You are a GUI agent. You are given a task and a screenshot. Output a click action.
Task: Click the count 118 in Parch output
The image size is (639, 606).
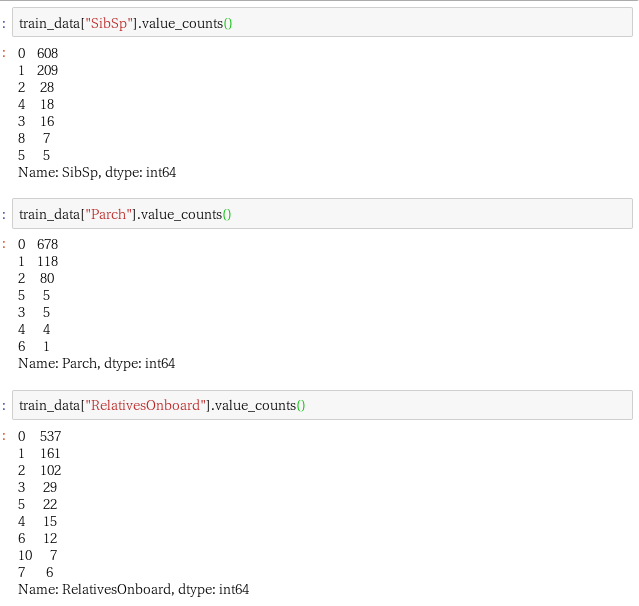[x=47, y=262]
